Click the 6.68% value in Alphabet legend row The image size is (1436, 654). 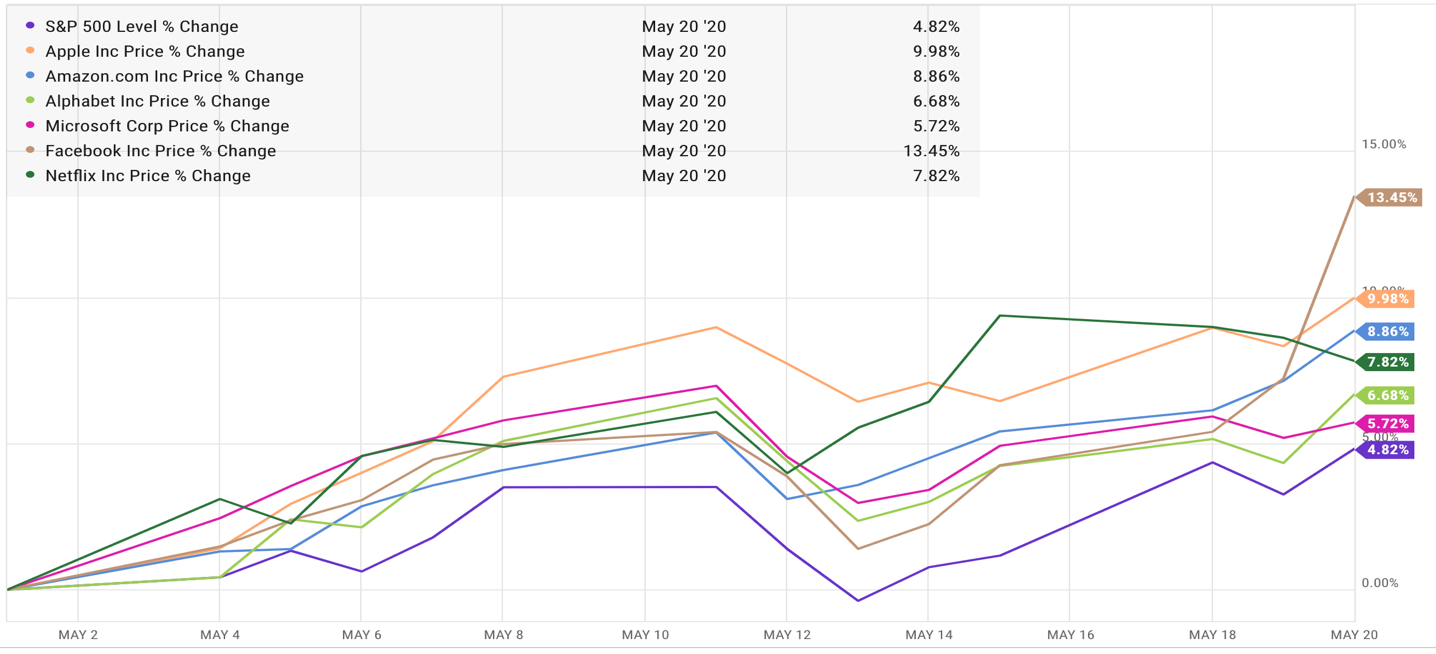click(x=937, y=102)
